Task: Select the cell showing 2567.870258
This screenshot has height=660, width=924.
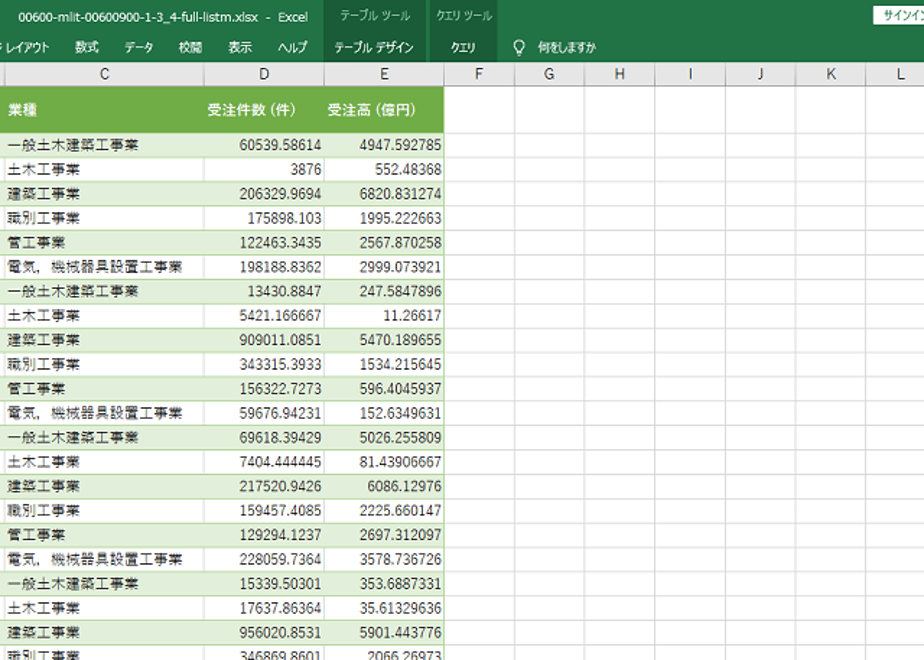Action: point(384,243)
